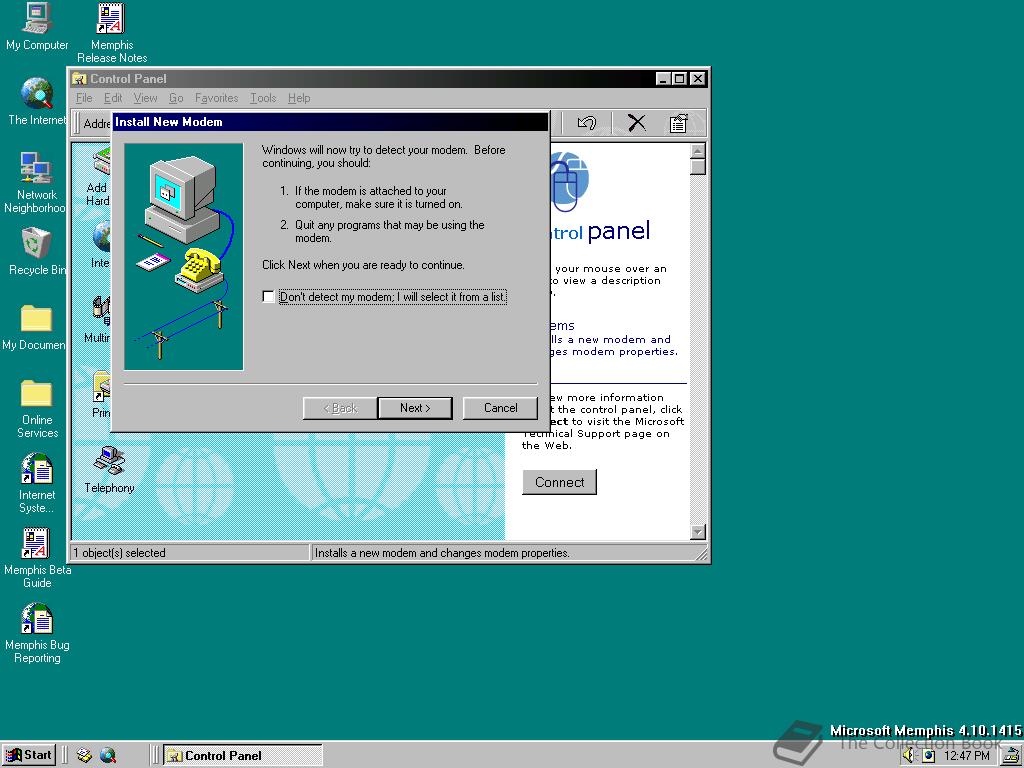Click the Control Panel taskbar button
This screenshot has height=768, width=1024.
(242, 756)
